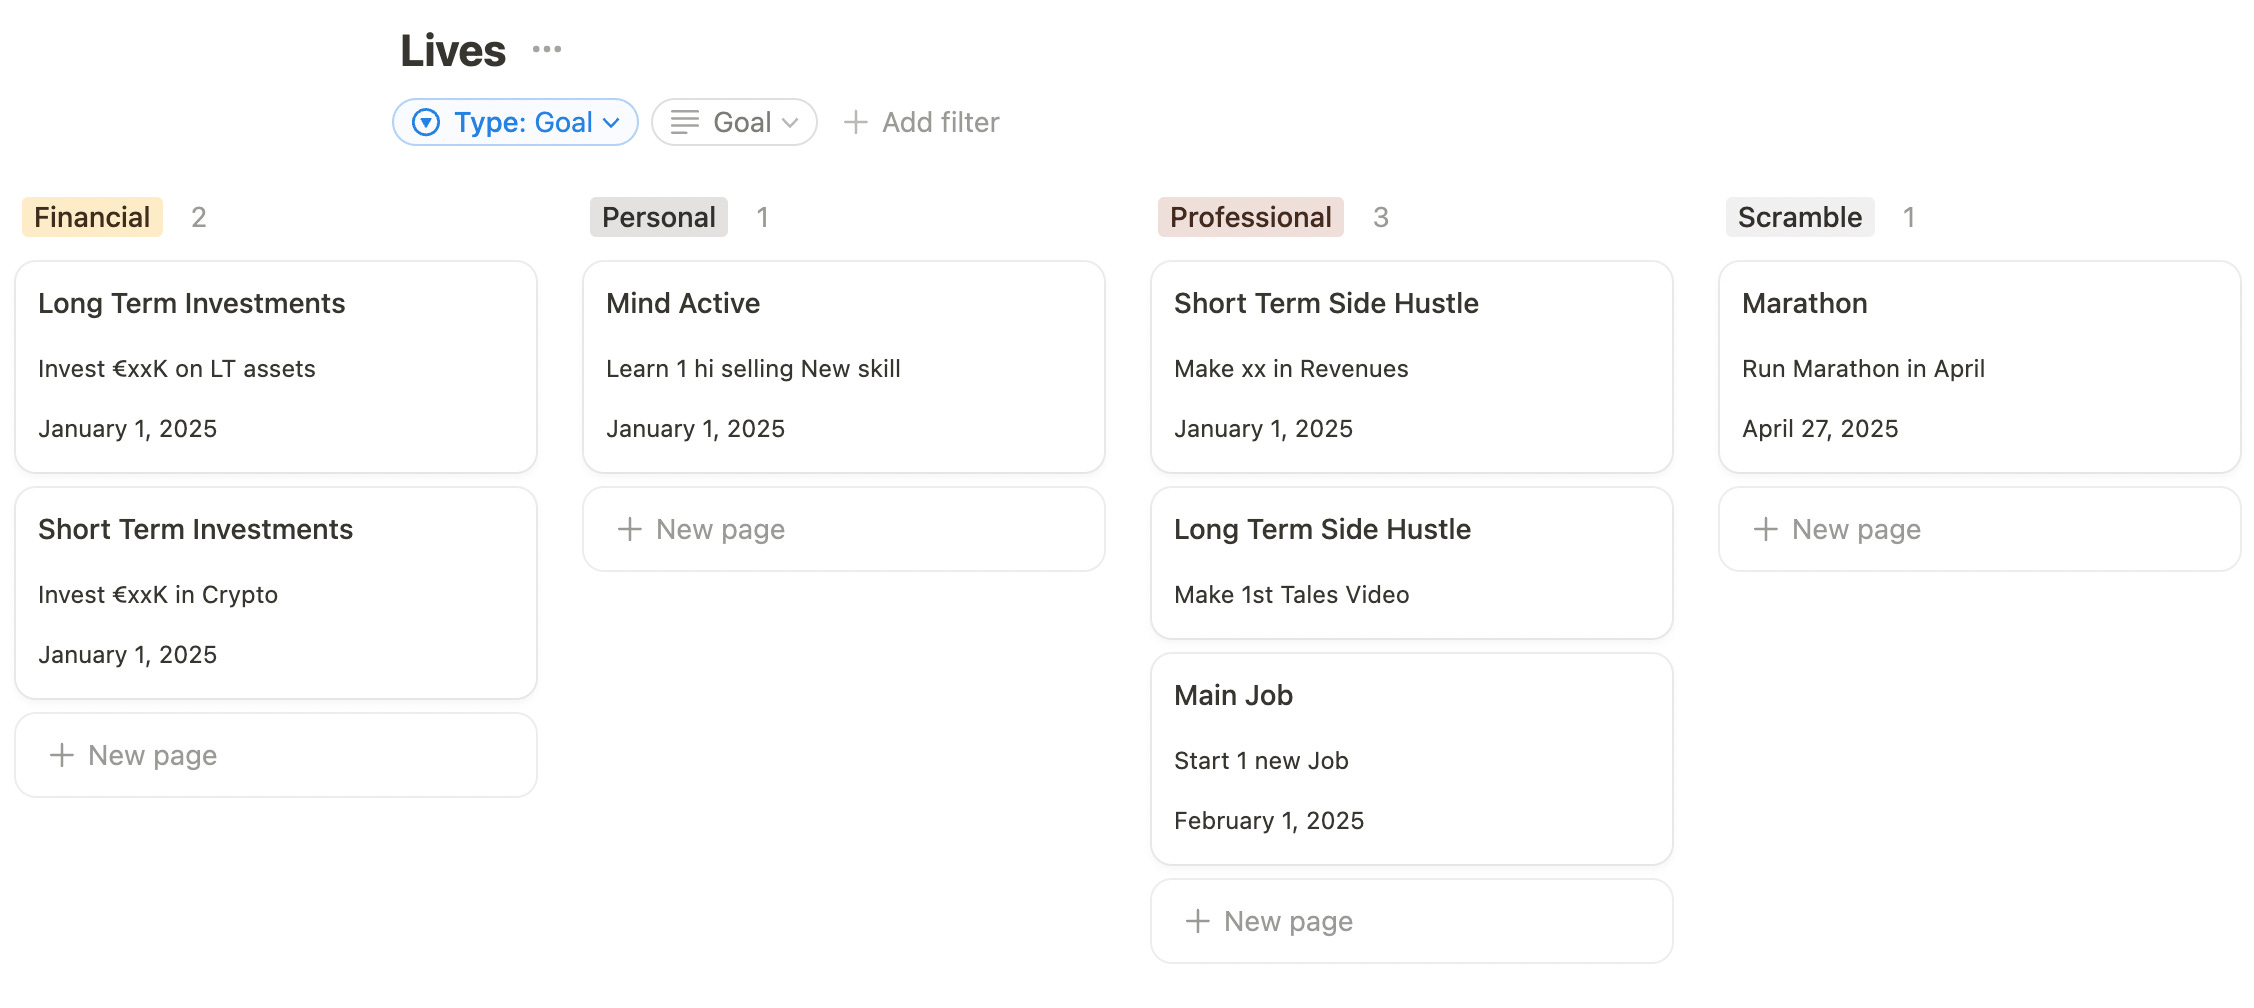The image size is (2254, 1008).
Task: Click the plus icon under Professional column
Action: click(x=1197, y=921)
